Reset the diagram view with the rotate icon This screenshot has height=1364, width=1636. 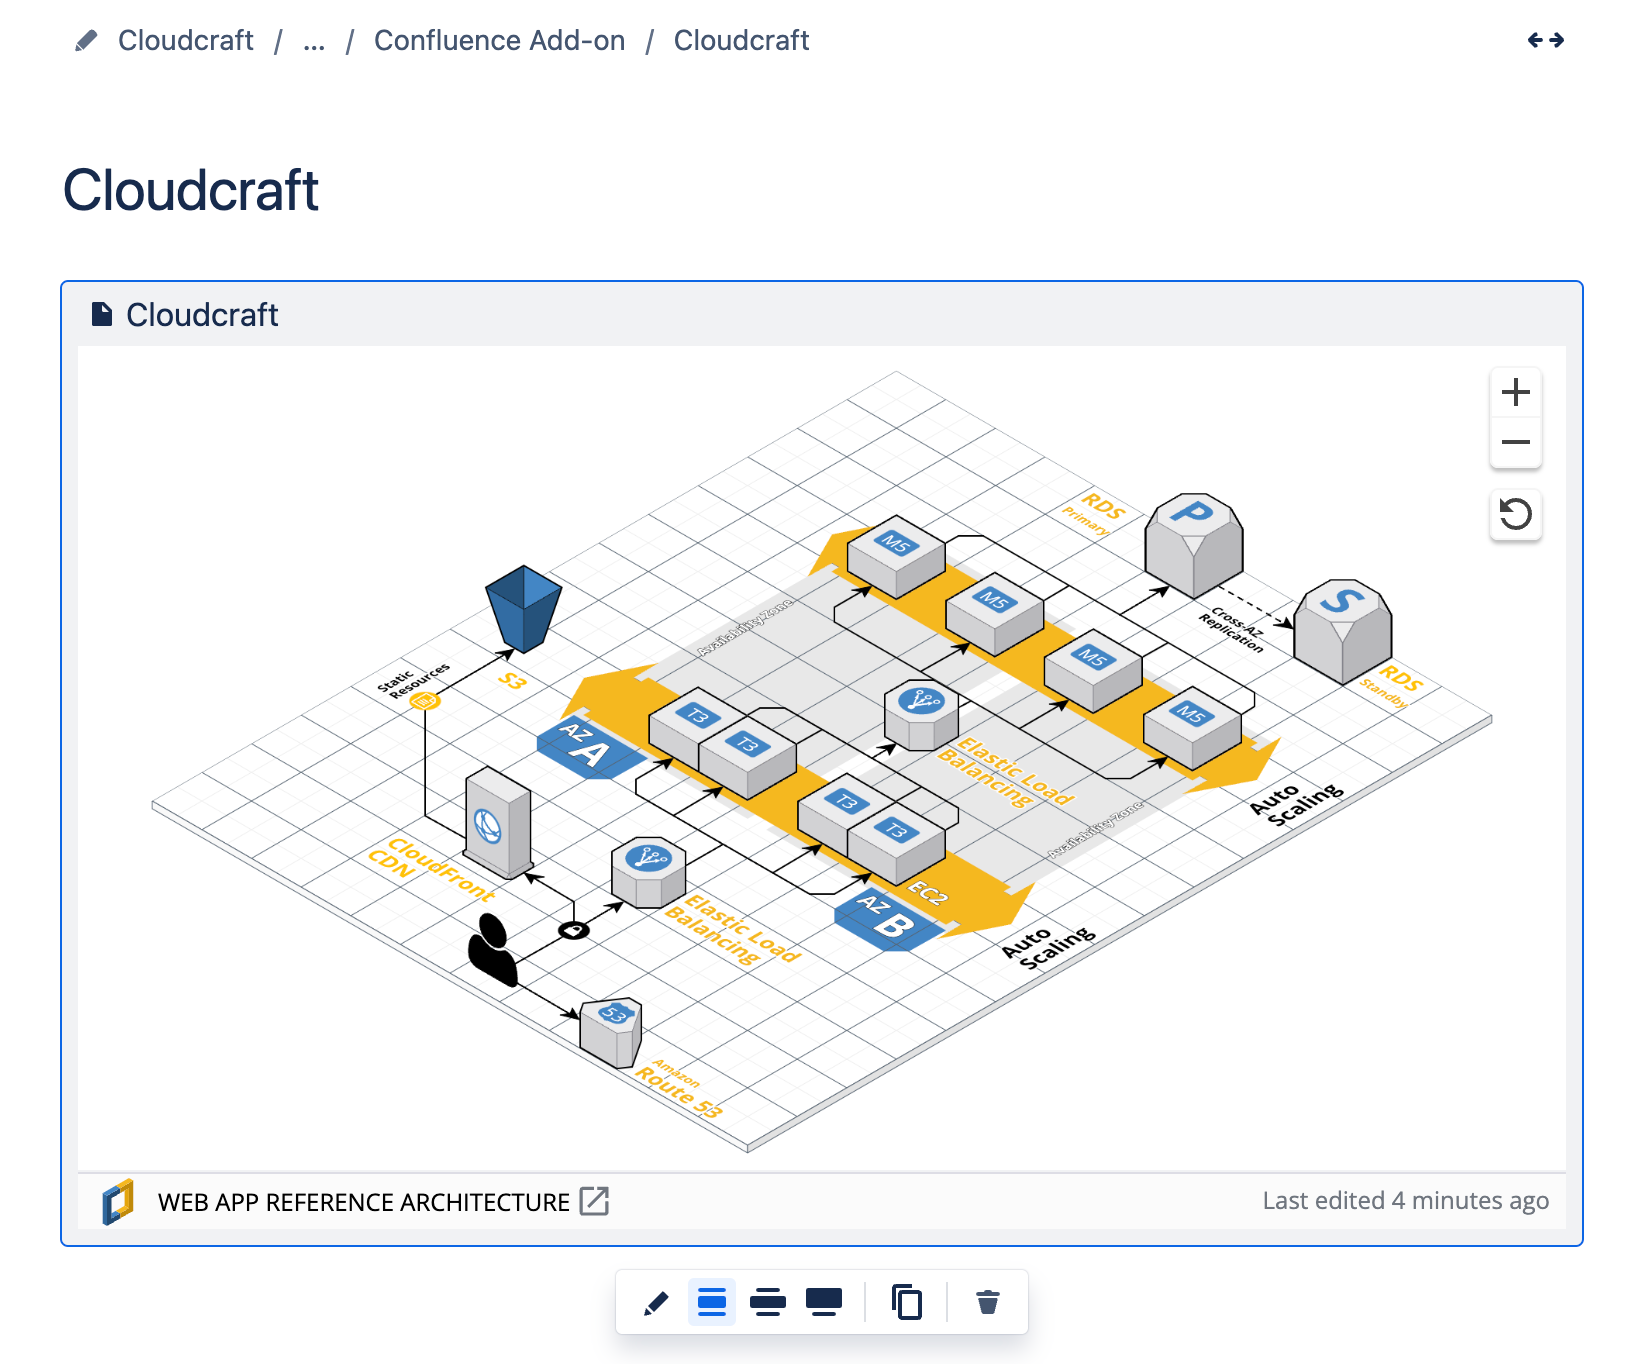1516,515
